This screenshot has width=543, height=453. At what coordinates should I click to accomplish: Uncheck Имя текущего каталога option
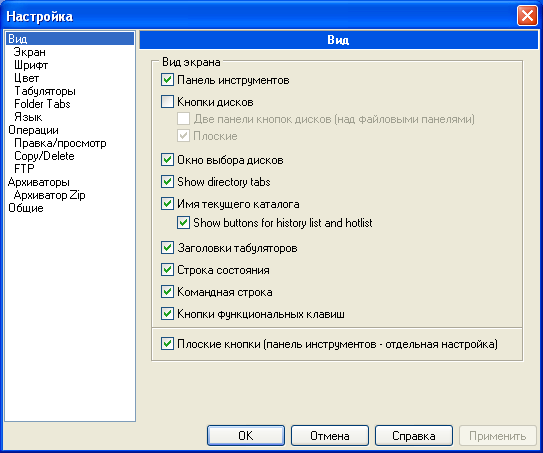pyautogui.click(x=167, y=204)
